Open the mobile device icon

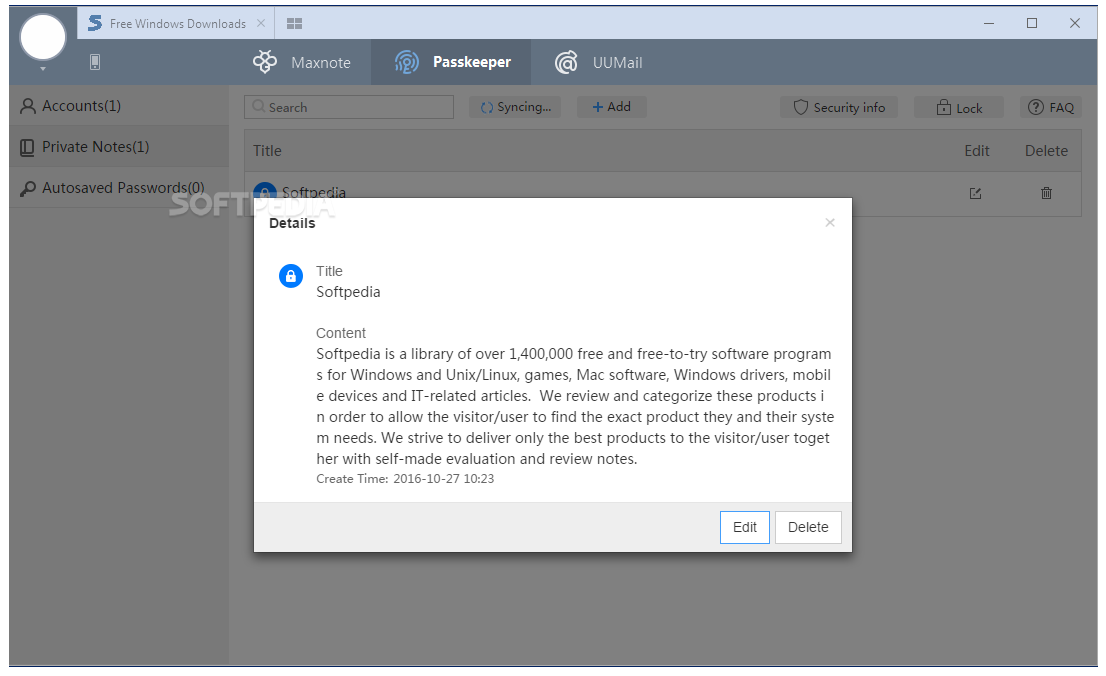coord(95,62)
